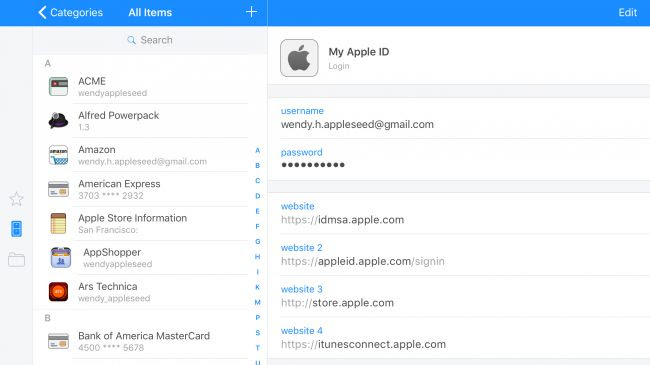
Task: Open the Bank of America MasterCard icon
Action: pos(58,341)
